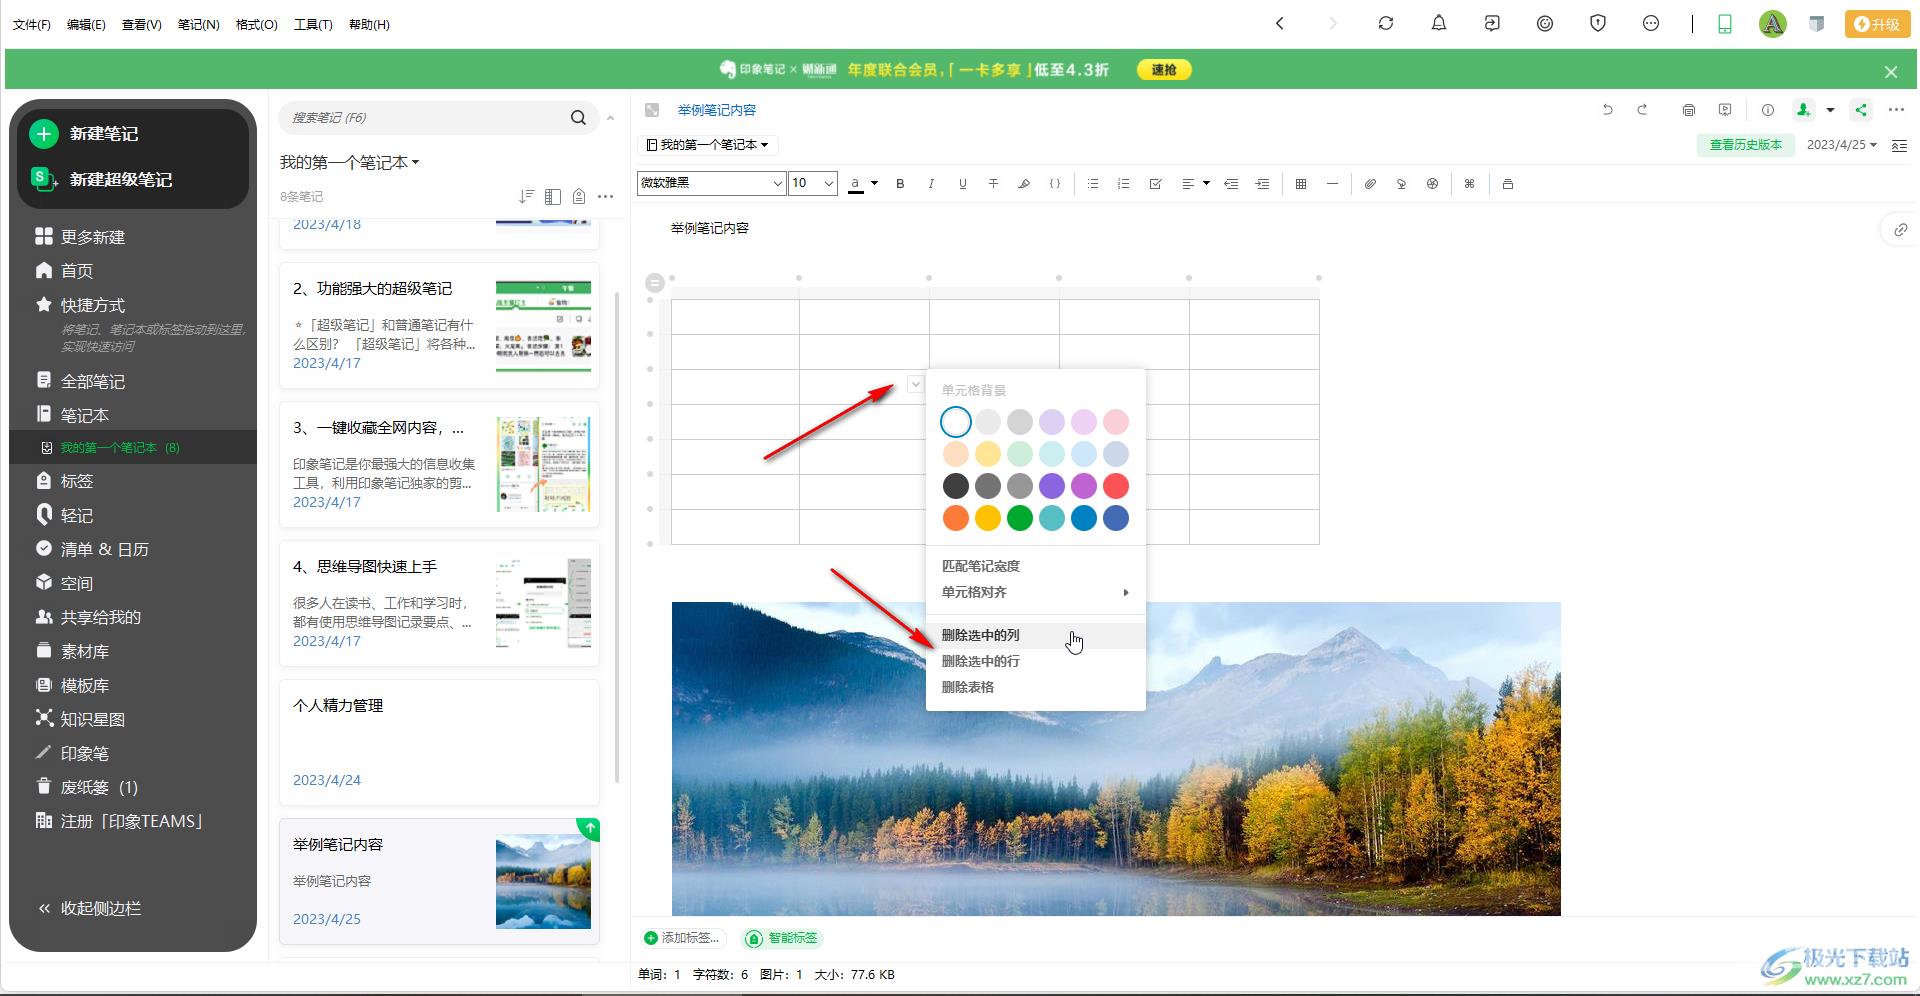The height and width of the screenshot is (996, 1920).
Task: Decrease paragraph indent
Action: tap(1231, 184)
